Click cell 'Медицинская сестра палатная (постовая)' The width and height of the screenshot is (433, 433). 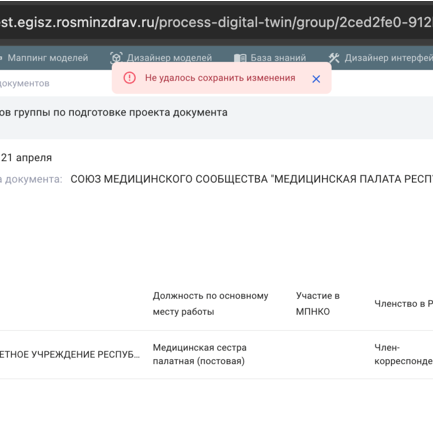(x=200, y=354)
